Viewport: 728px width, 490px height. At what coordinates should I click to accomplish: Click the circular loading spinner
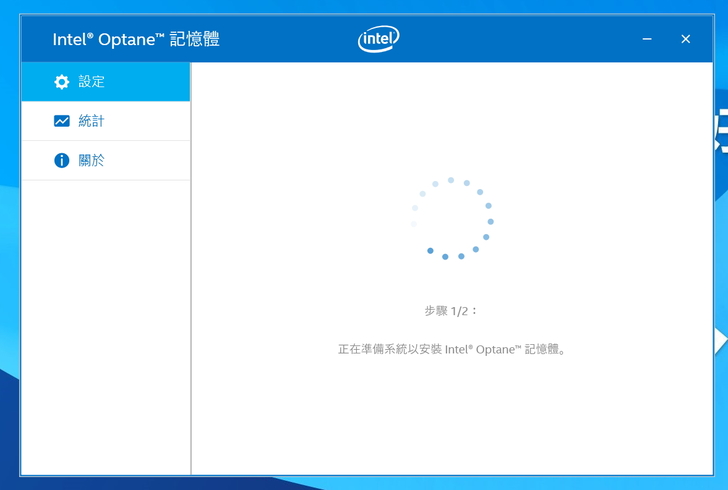click(452, 218)
